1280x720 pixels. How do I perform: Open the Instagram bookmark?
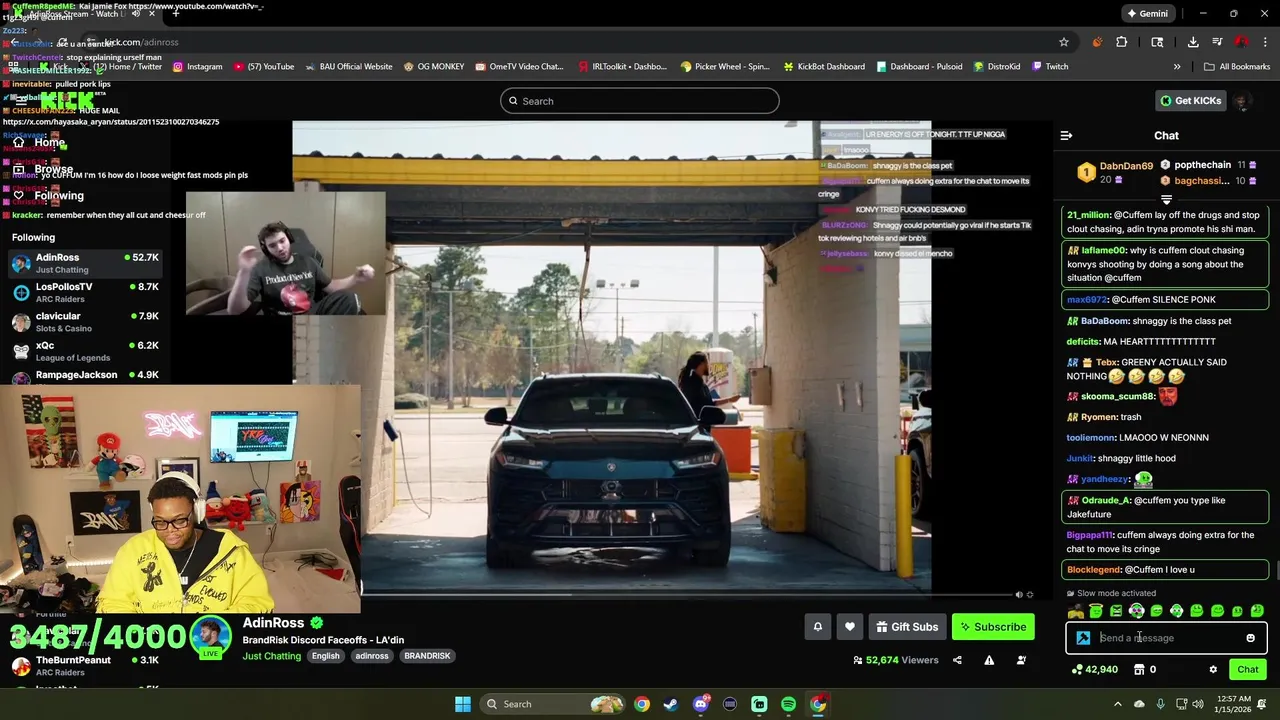pos(197,67)
